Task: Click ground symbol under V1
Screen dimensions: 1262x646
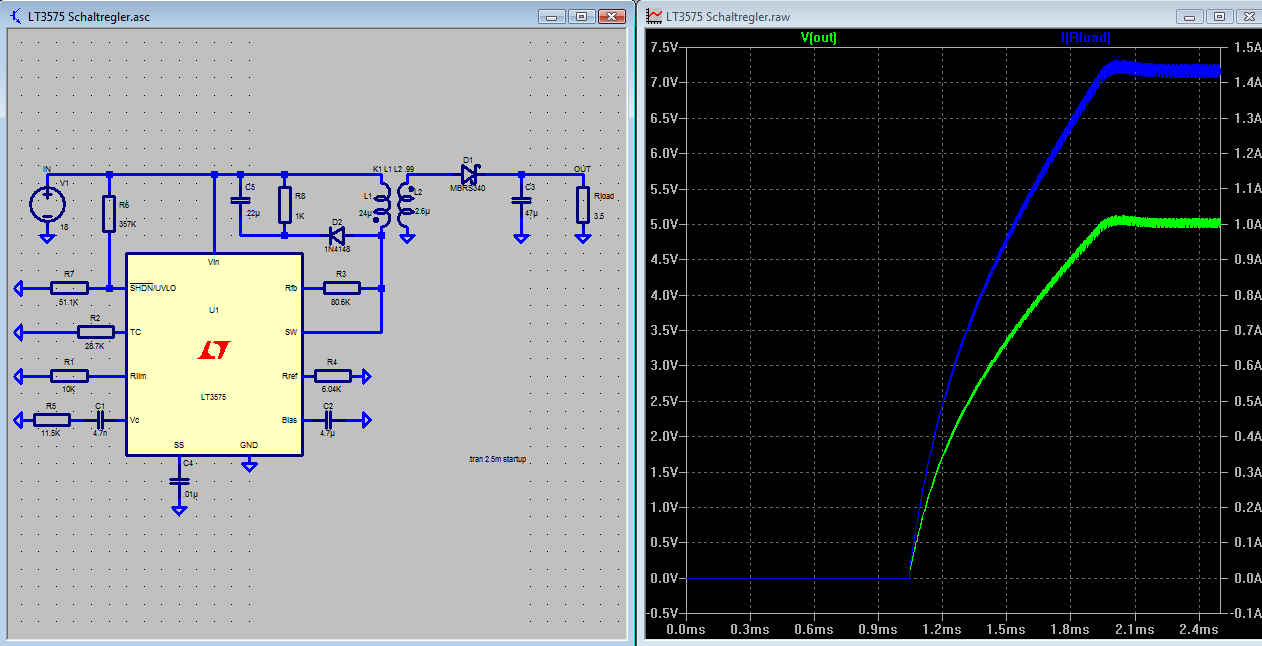Action: [x=46, y=238]
